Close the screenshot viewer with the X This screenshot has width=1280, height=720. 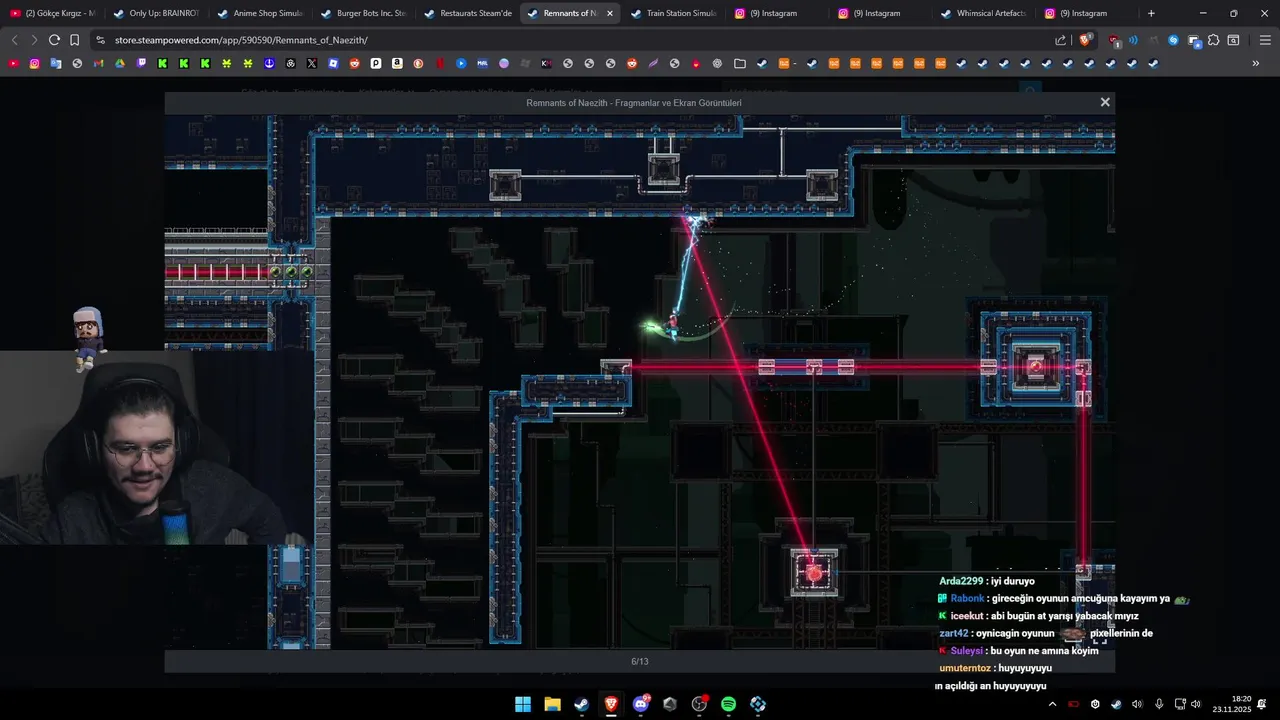click(x=1104, y=102)
